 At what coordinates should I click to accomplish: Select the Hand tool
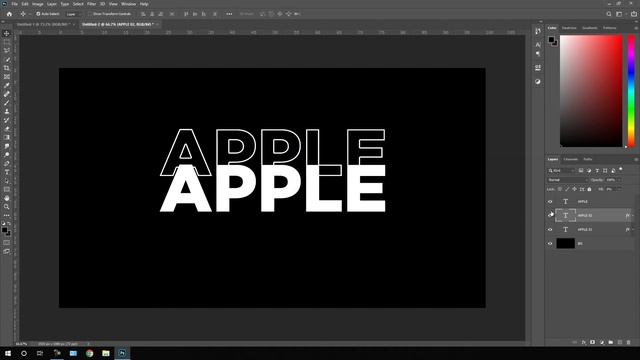pos(7,198)
